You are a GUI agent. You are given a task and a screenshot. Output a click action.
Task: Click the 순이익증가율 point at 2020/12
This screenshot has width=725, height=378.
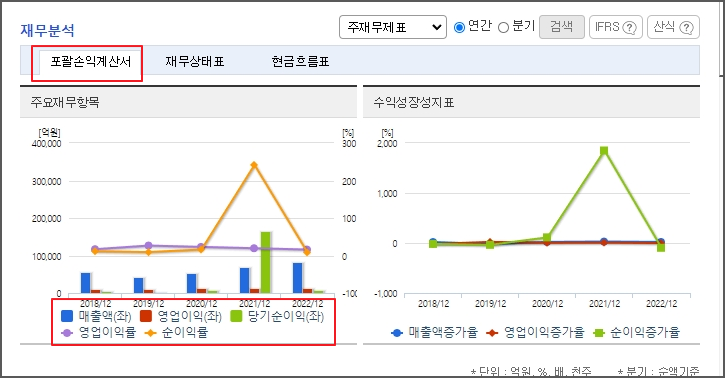[547, 238]
